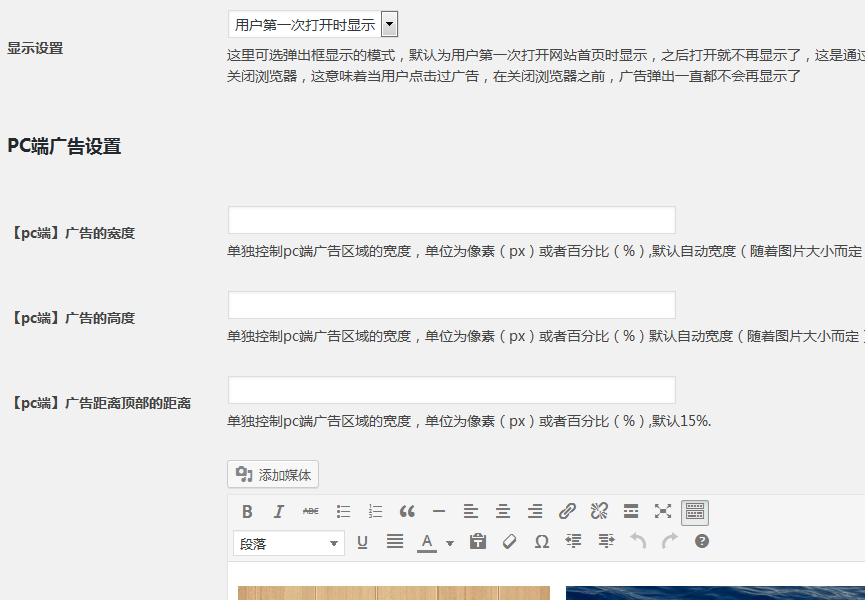Focus the 【pc端】广告的高度 text box

click(x=451, y=305)
